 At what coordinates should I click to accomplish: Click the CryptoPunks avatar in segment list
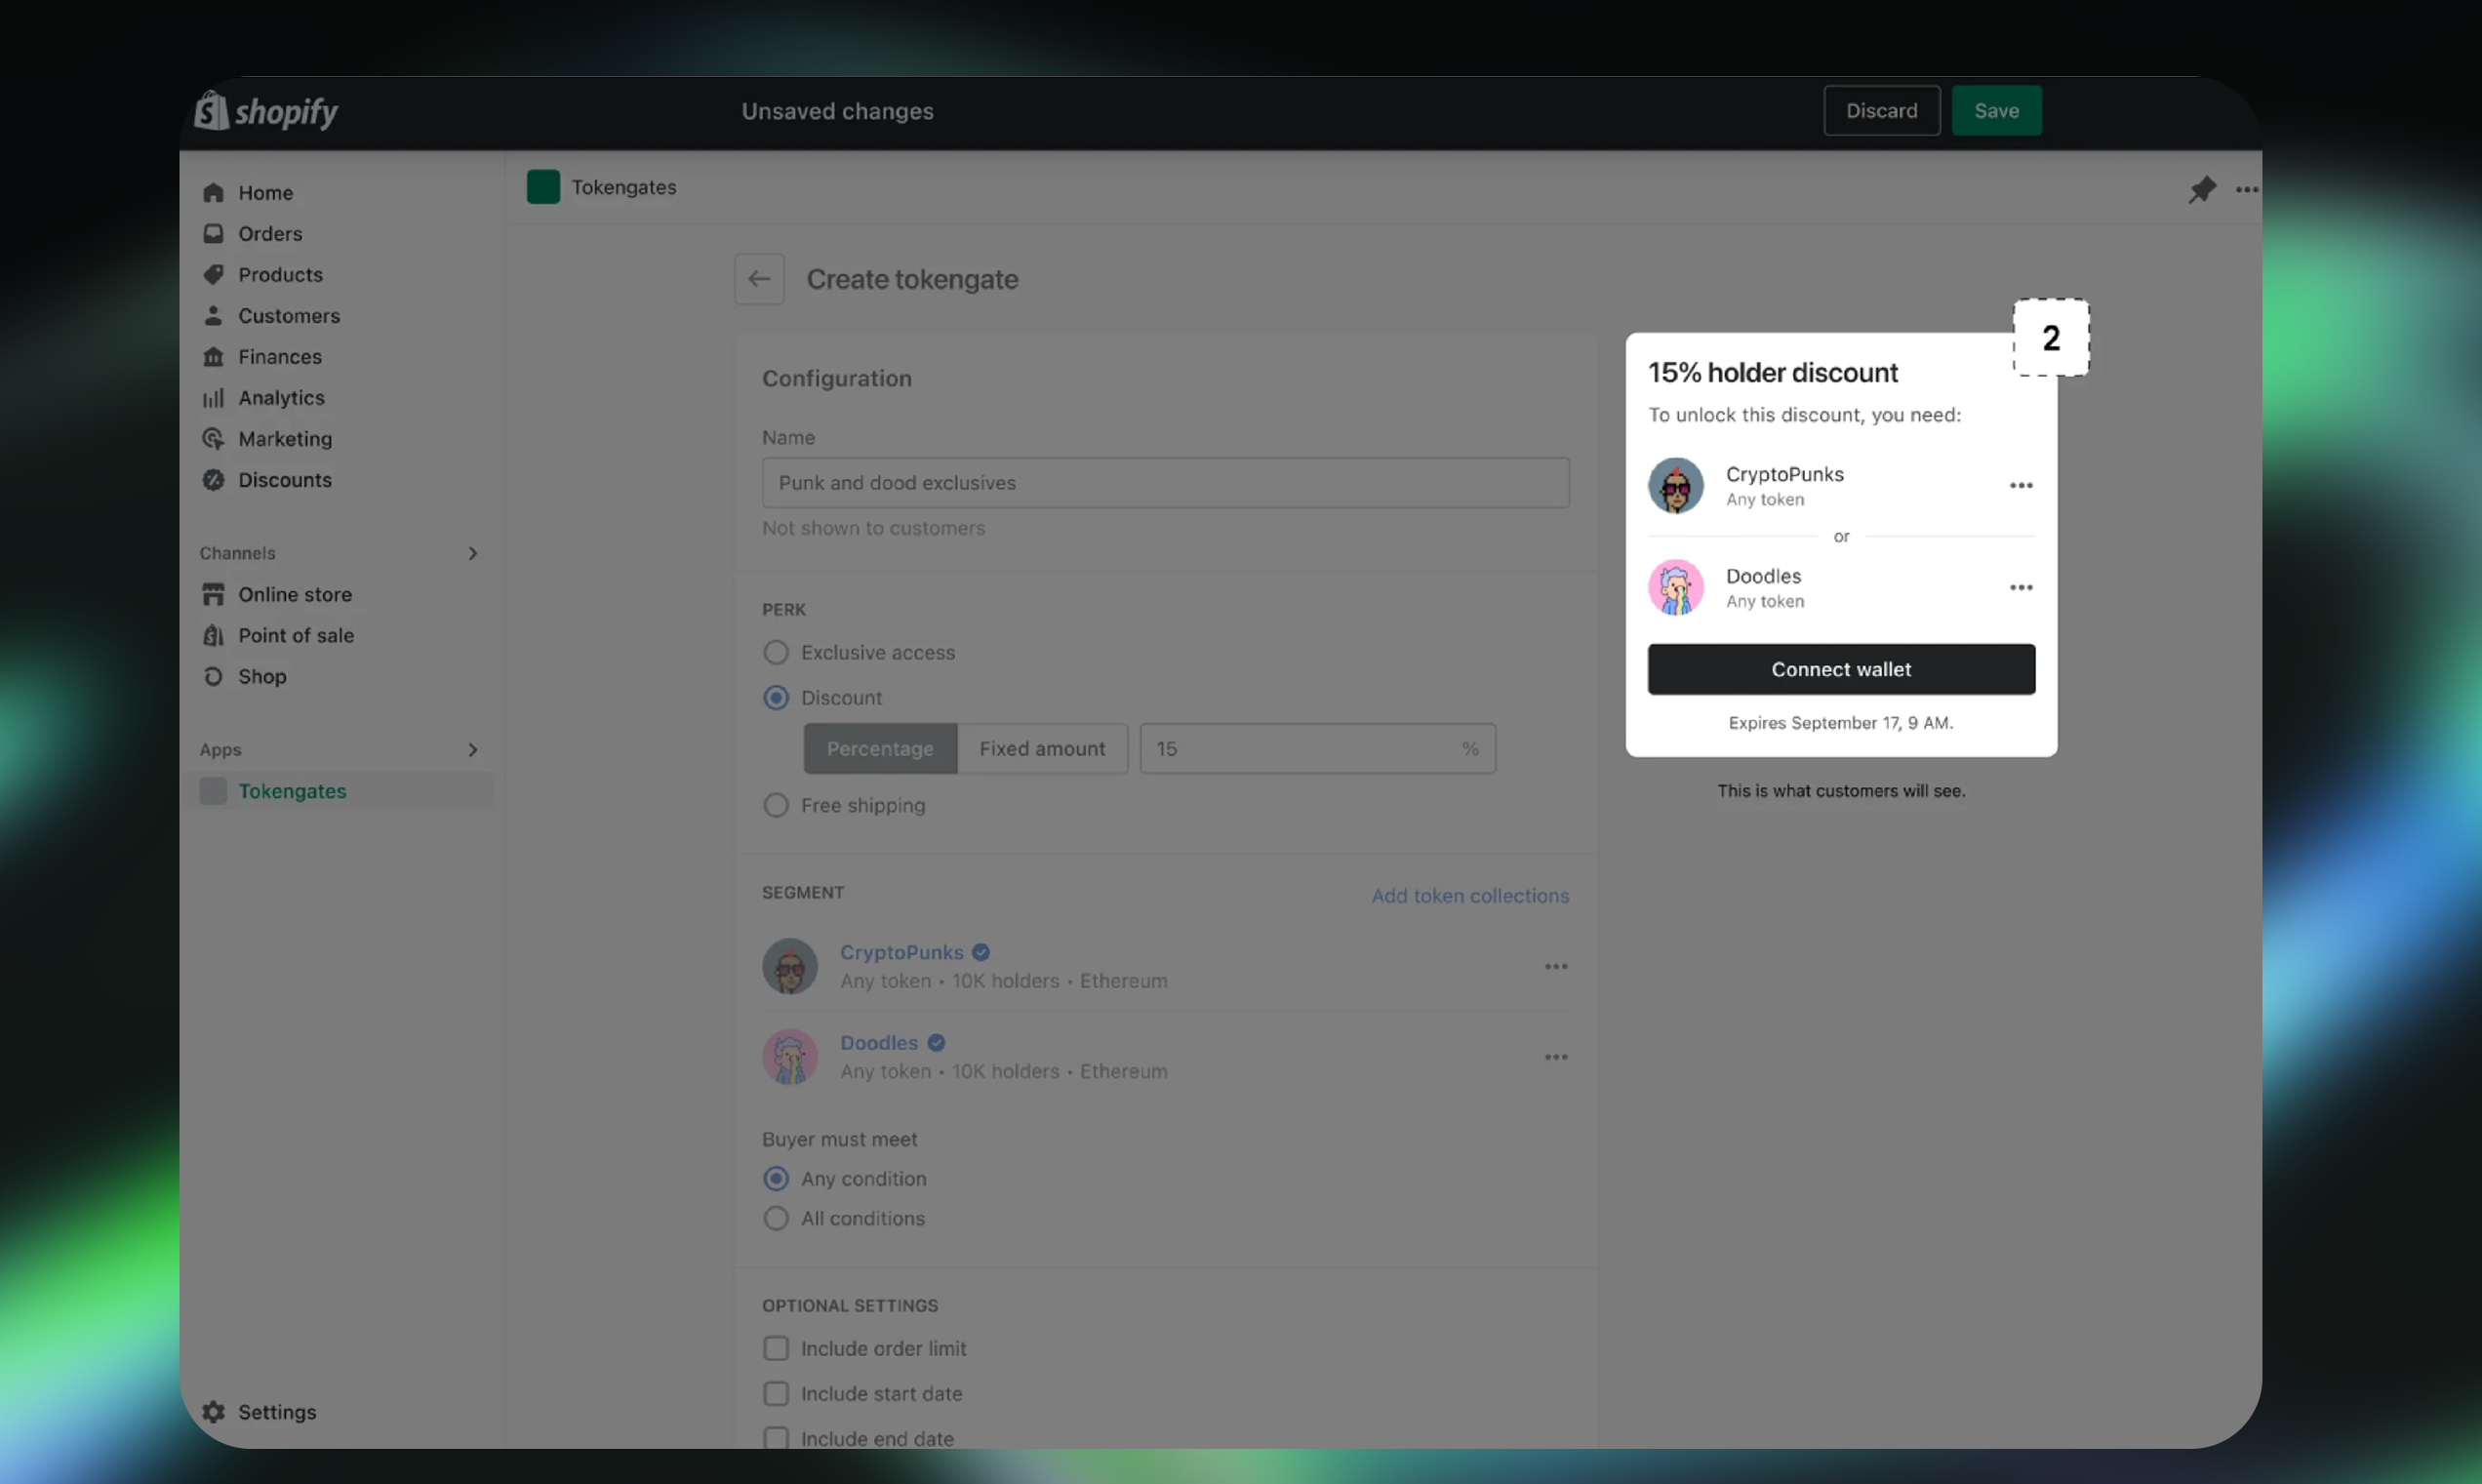point(790,966)
